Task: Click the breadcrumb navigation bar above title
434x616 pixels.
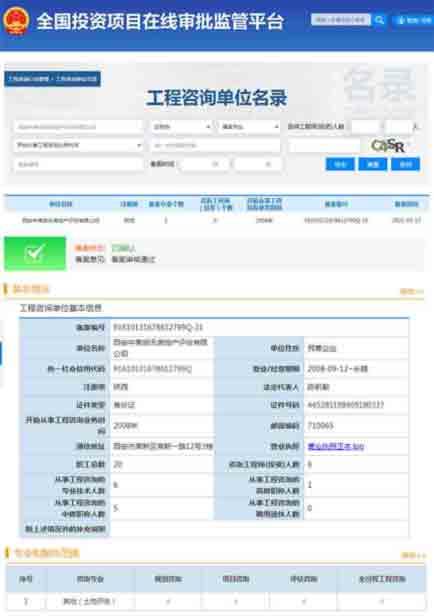Action: click(x=53, y=79)
